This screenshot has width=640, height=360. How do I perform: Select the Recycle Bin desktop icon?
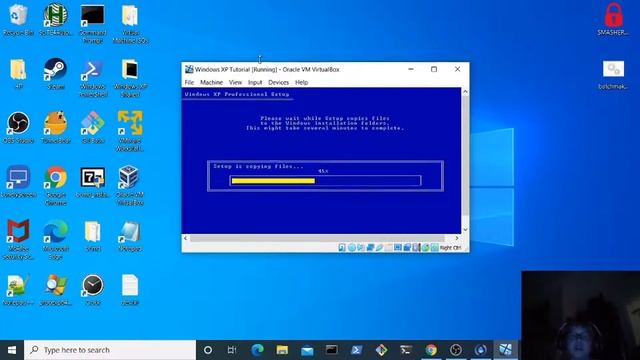18,20
